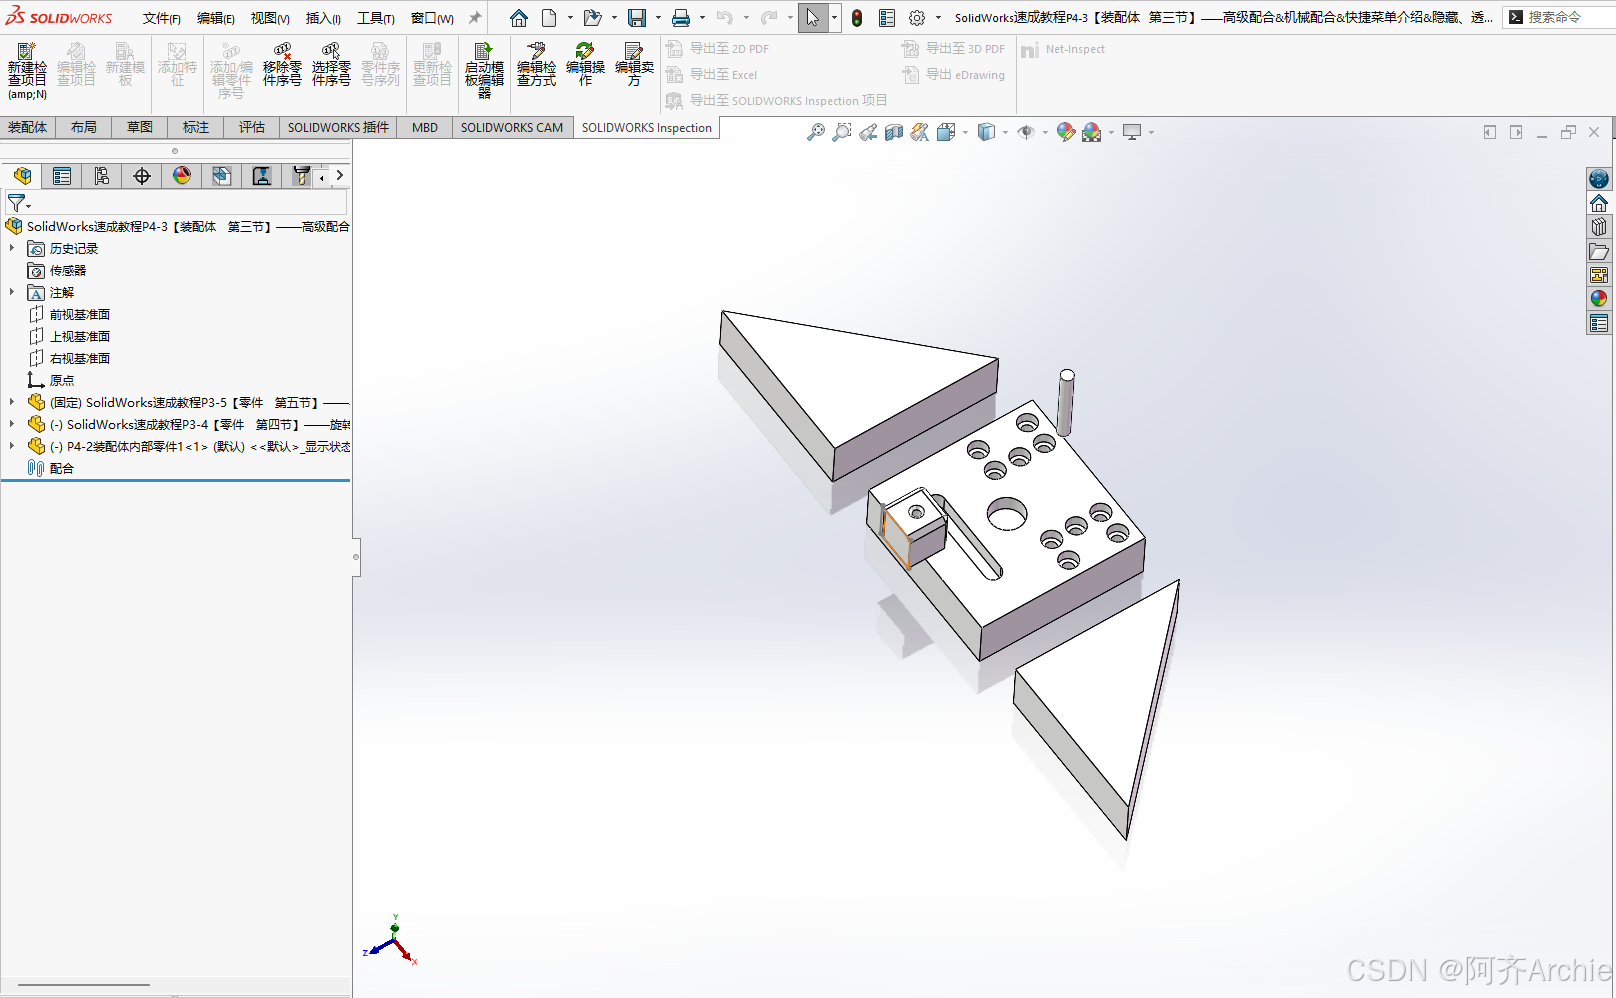1616x998 pixels.
Task: Open the Display Style dropdown arrow
Action: pos(1005,132)
